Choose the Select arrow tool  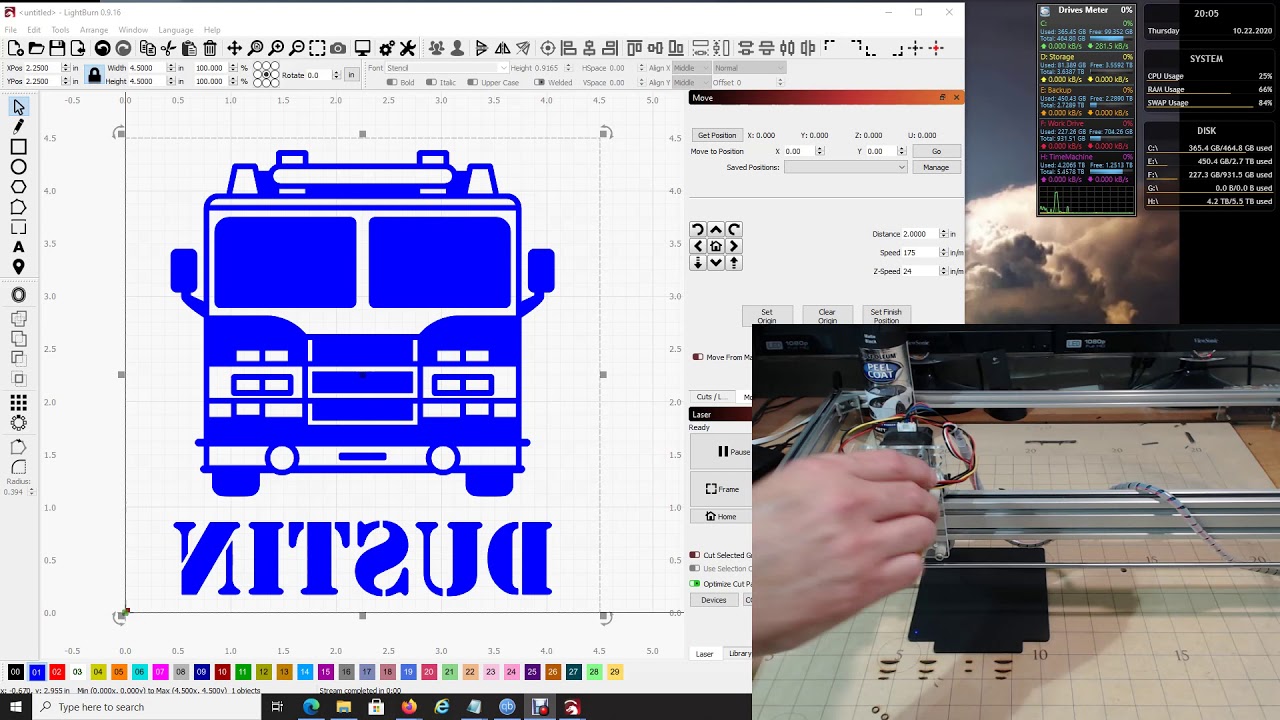(x=18, y=107)
